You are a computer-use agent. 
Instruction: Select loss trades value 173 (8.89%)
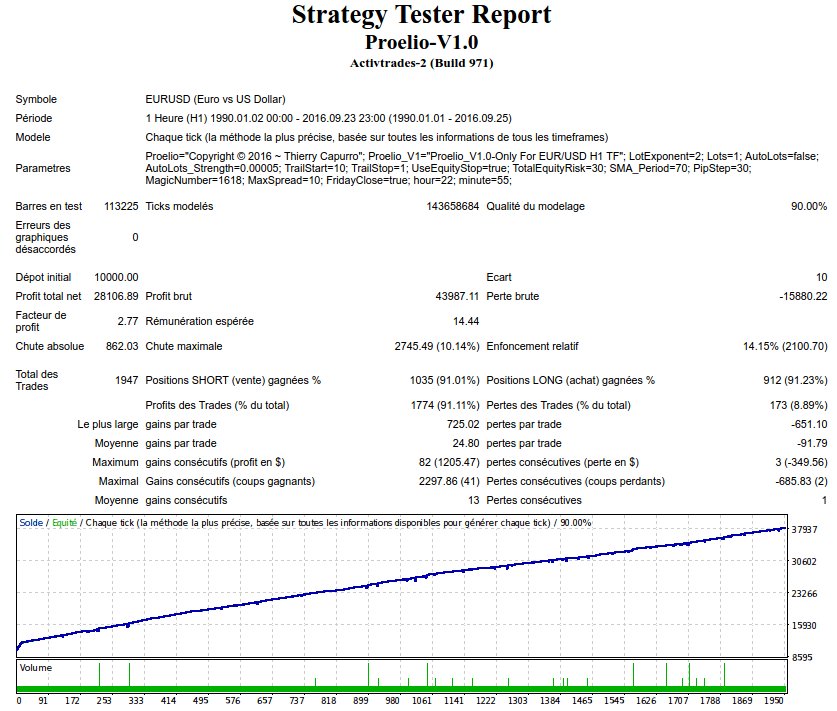coord(798,405)
